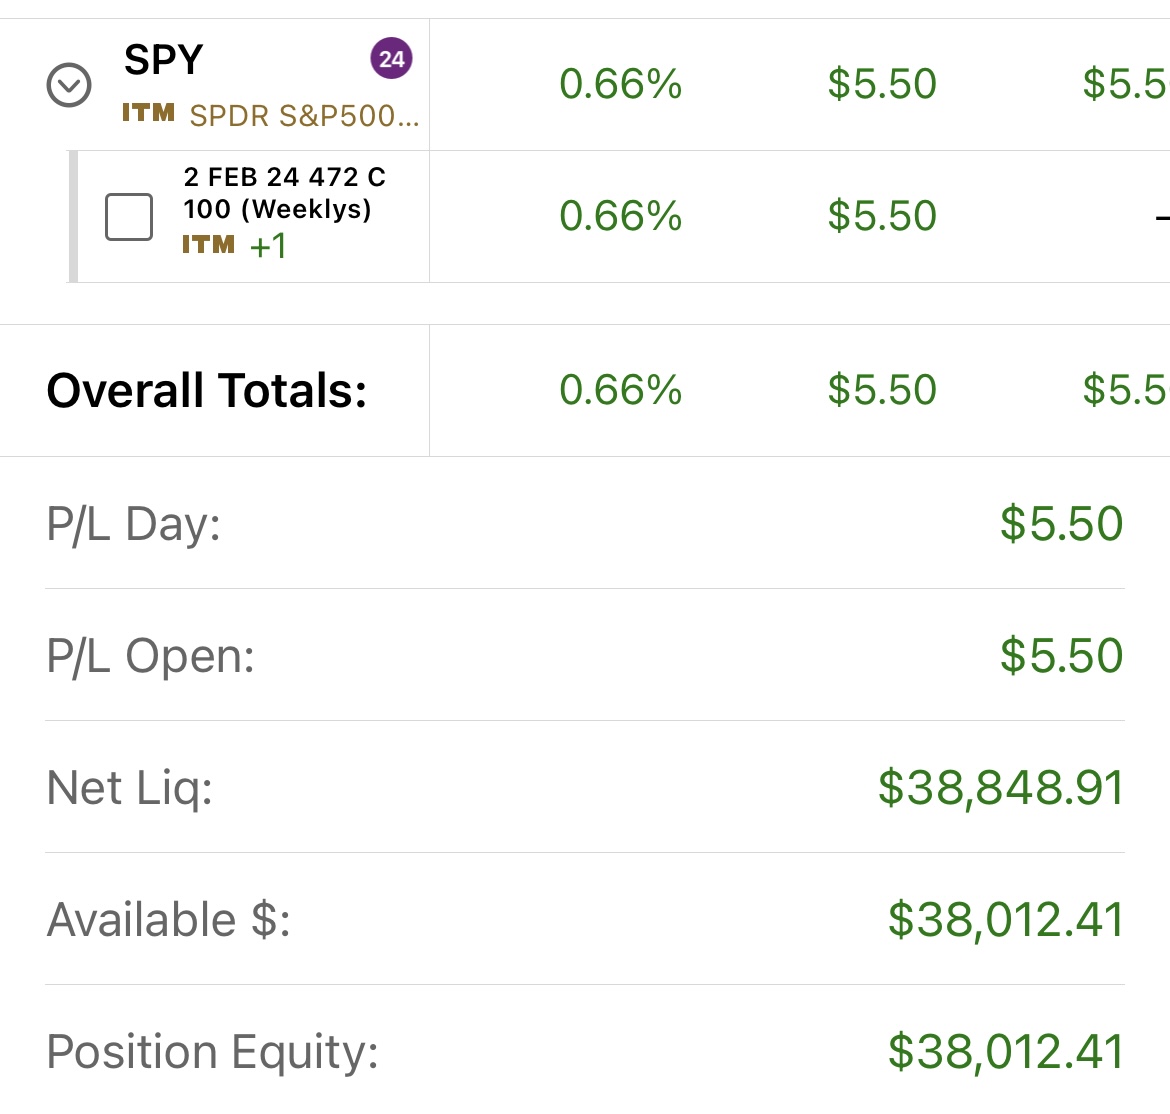Image resolution: width=1170 pixels, height=1114 pixels.
Task: Select the 2 FEB 24 472 C option leg
Action: 284,193
